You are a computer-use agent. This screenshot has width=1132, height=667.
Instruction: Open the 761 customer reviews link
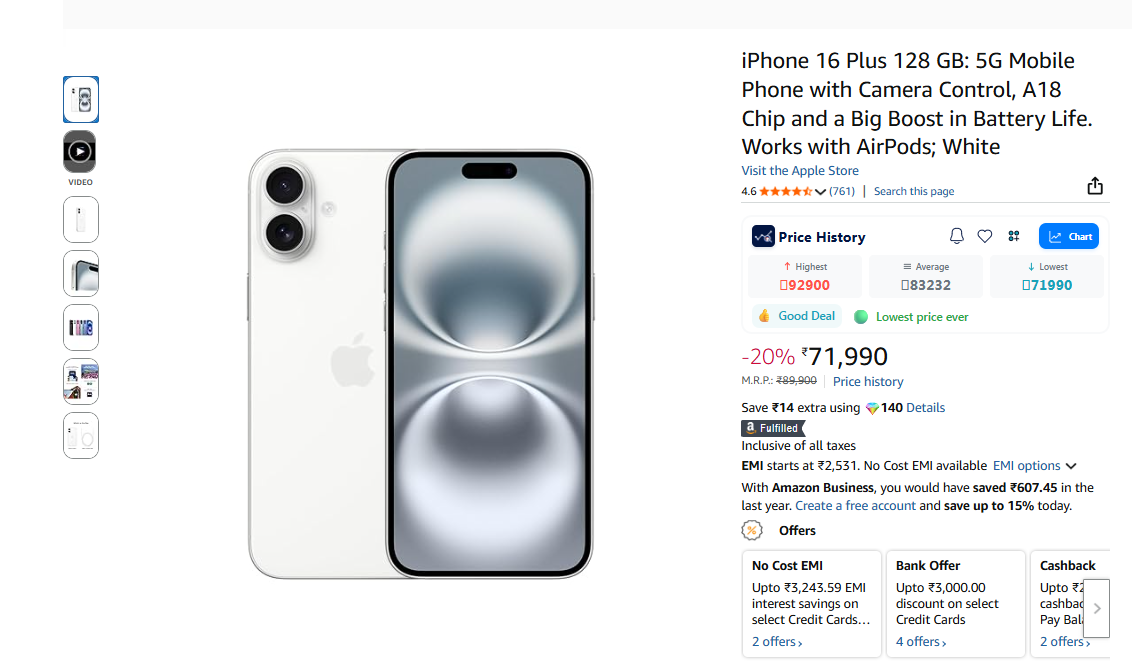pyautogui.click(x=842, y=191)
